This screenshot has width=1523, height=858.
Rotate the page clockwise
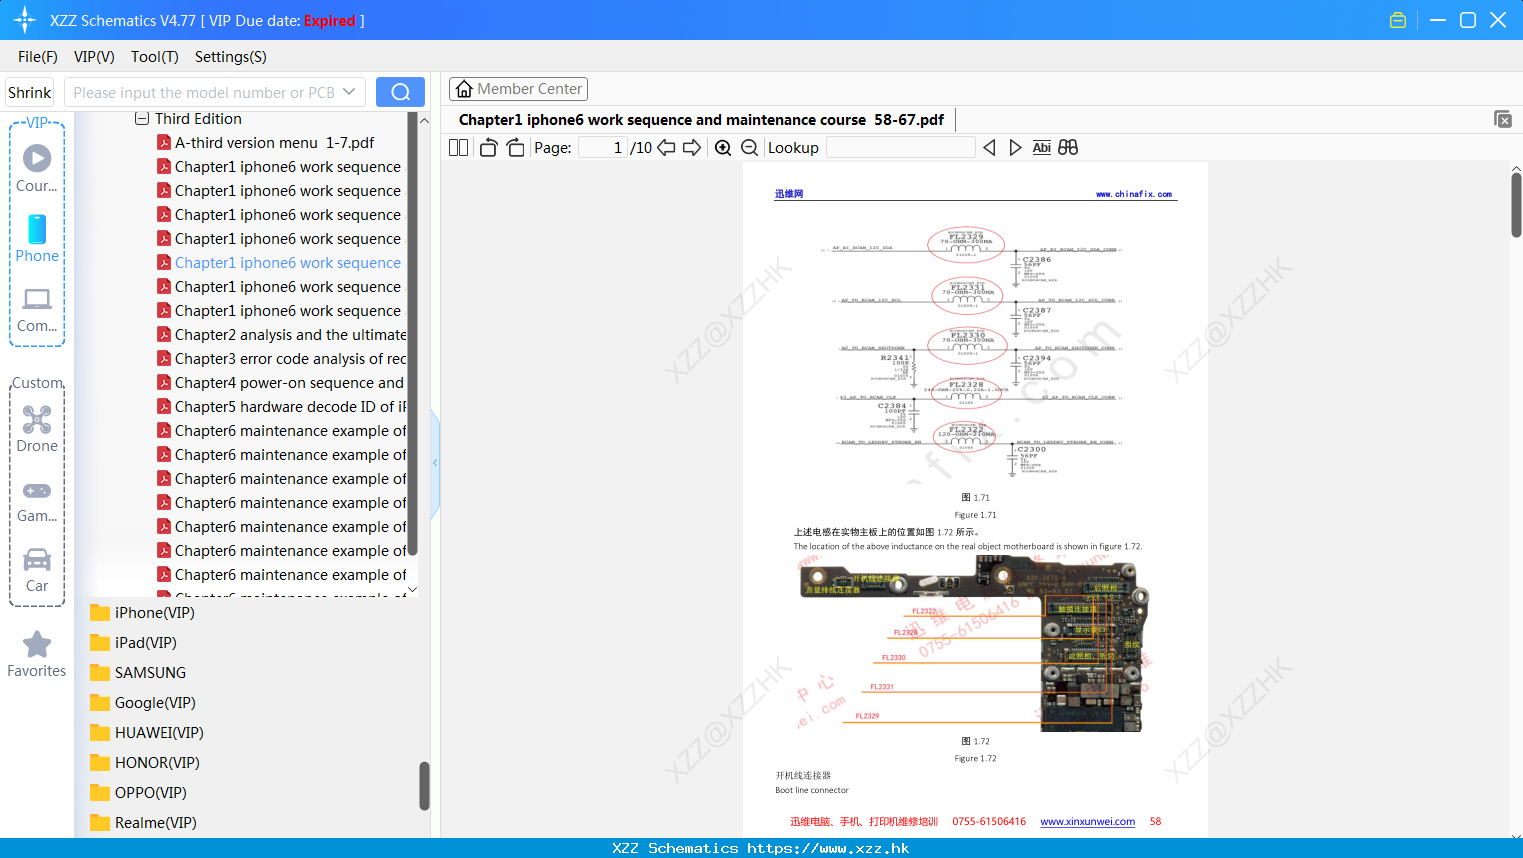(x=516, y=147)
